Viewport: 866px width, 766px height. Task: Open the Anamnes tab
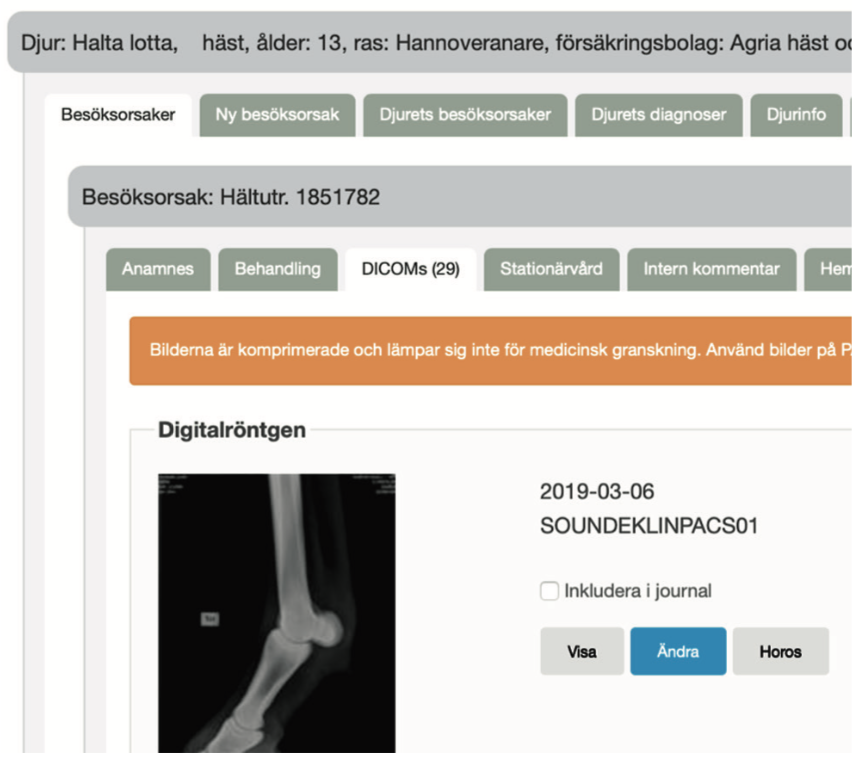158,269
